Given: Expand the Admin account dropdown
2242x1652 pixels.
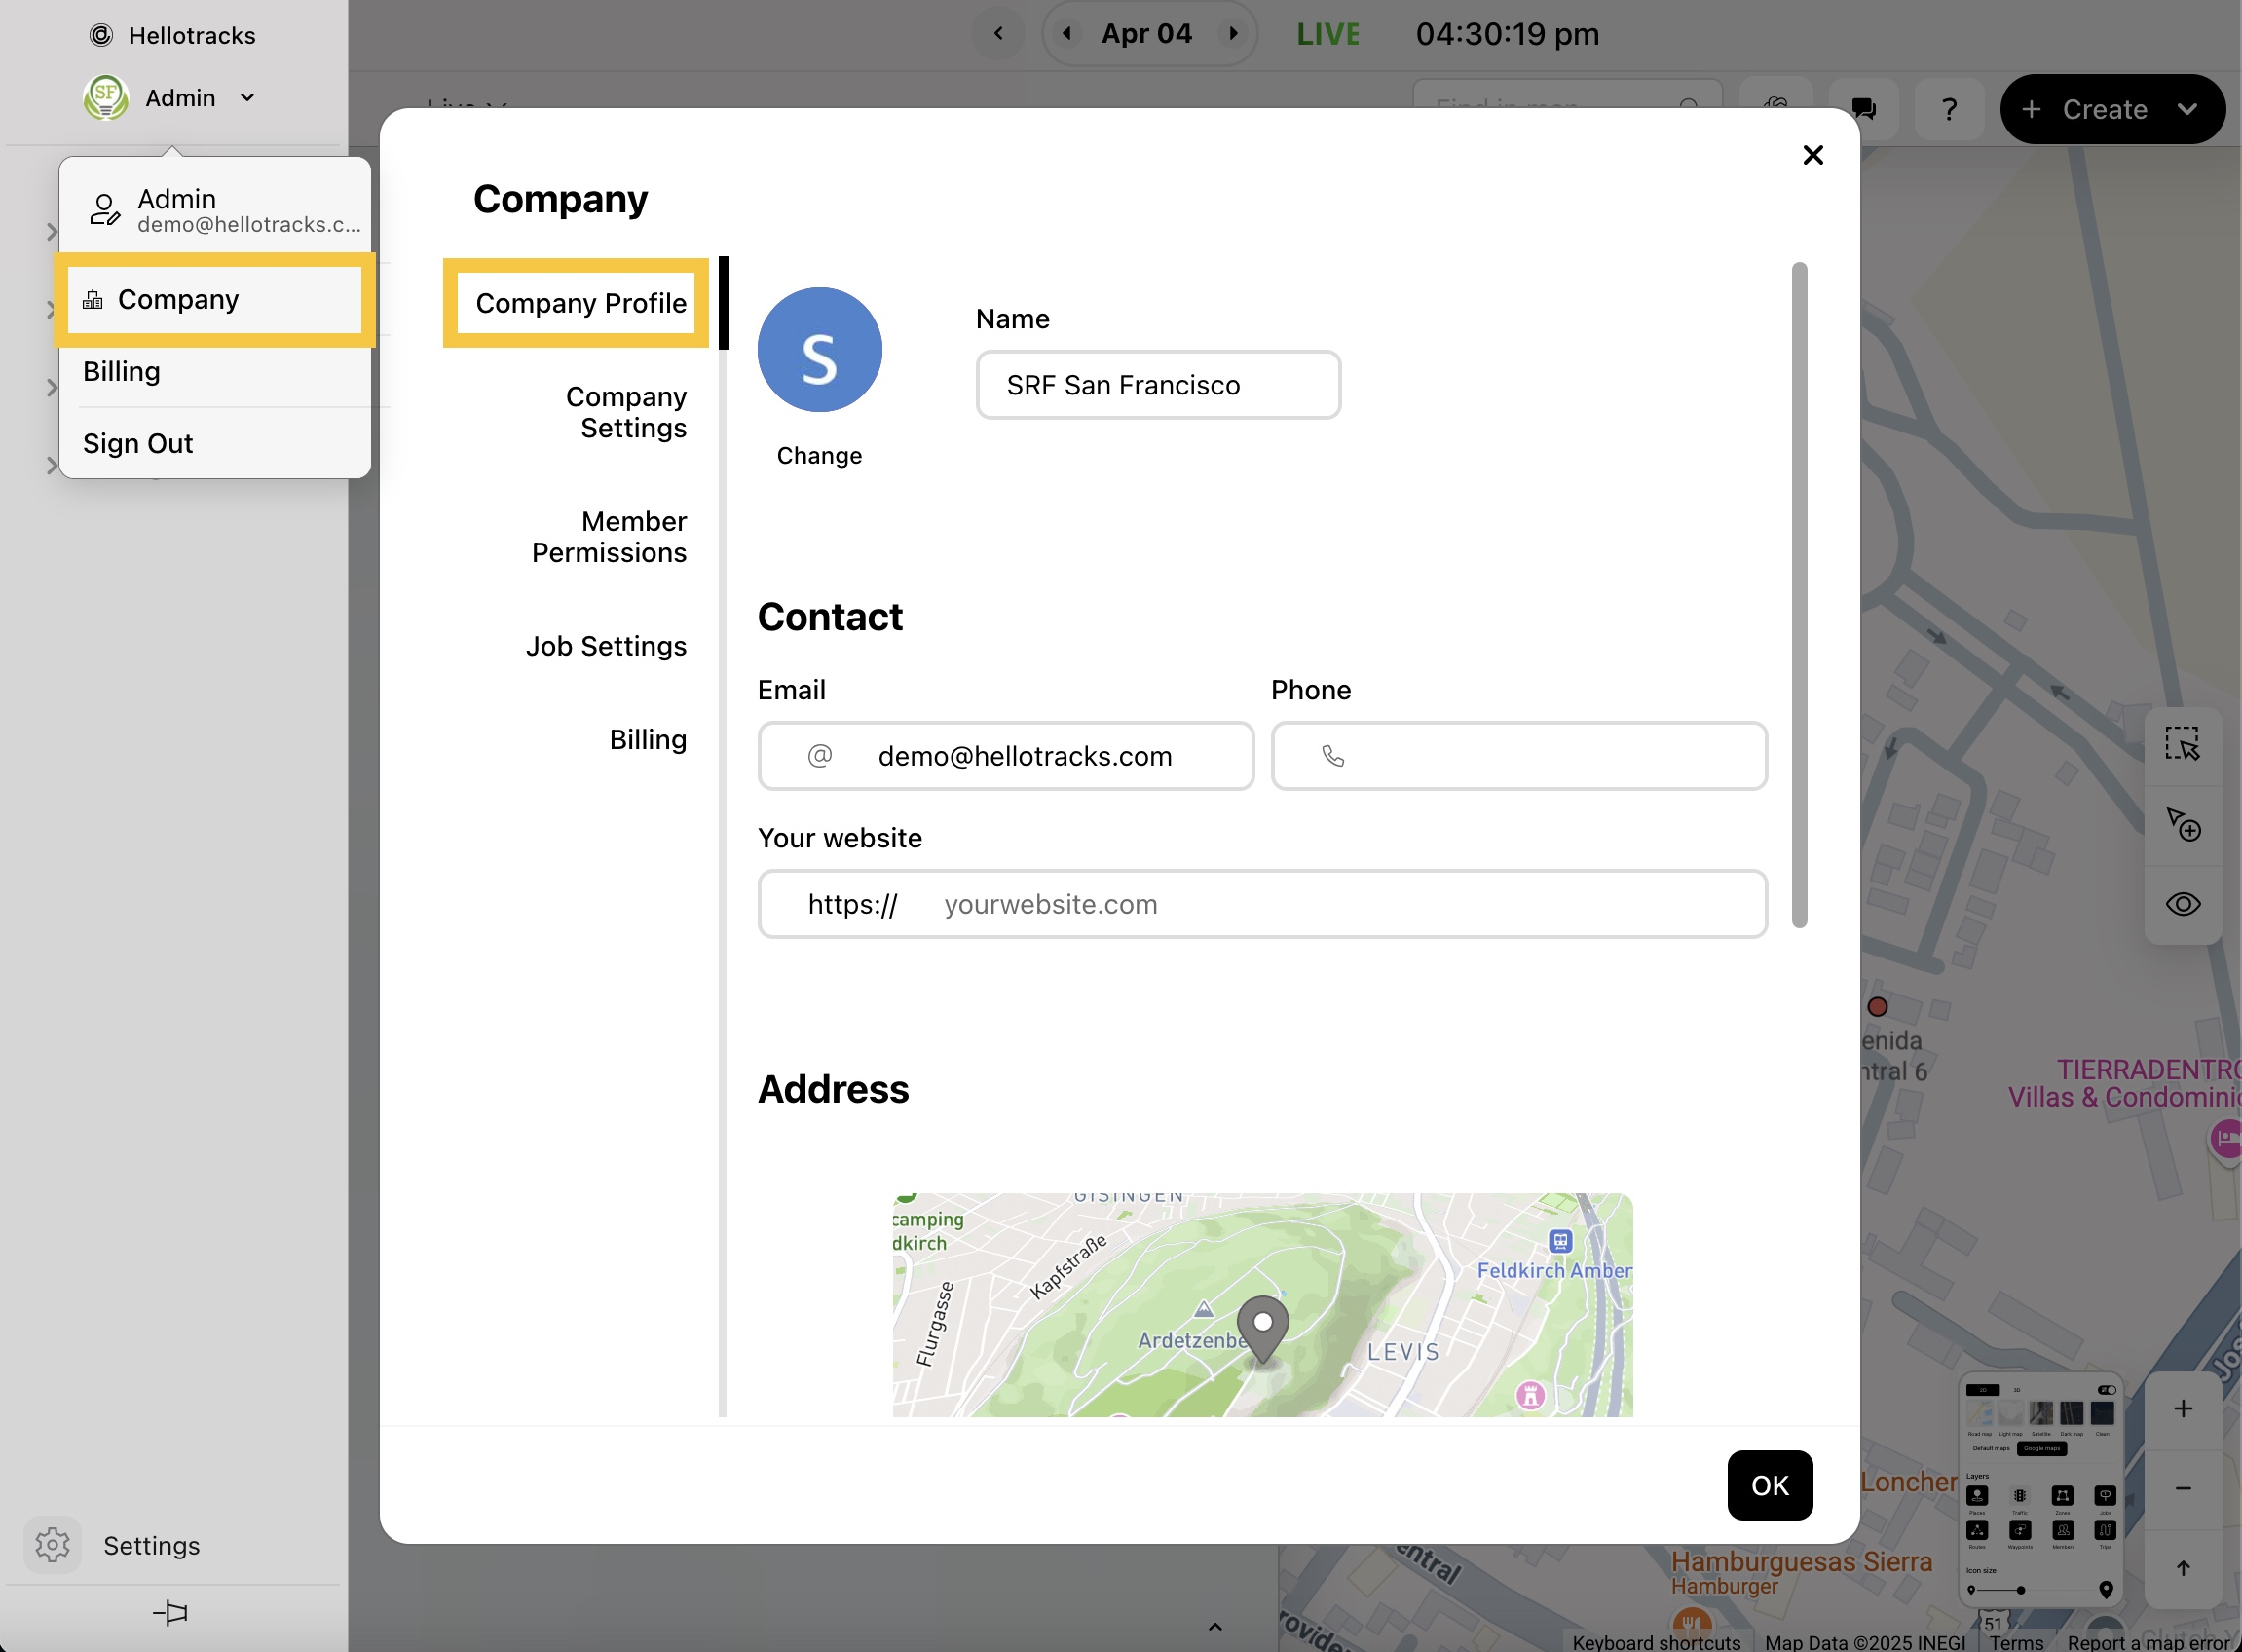Looking at the screenshot, I should (x=247, y=98).
